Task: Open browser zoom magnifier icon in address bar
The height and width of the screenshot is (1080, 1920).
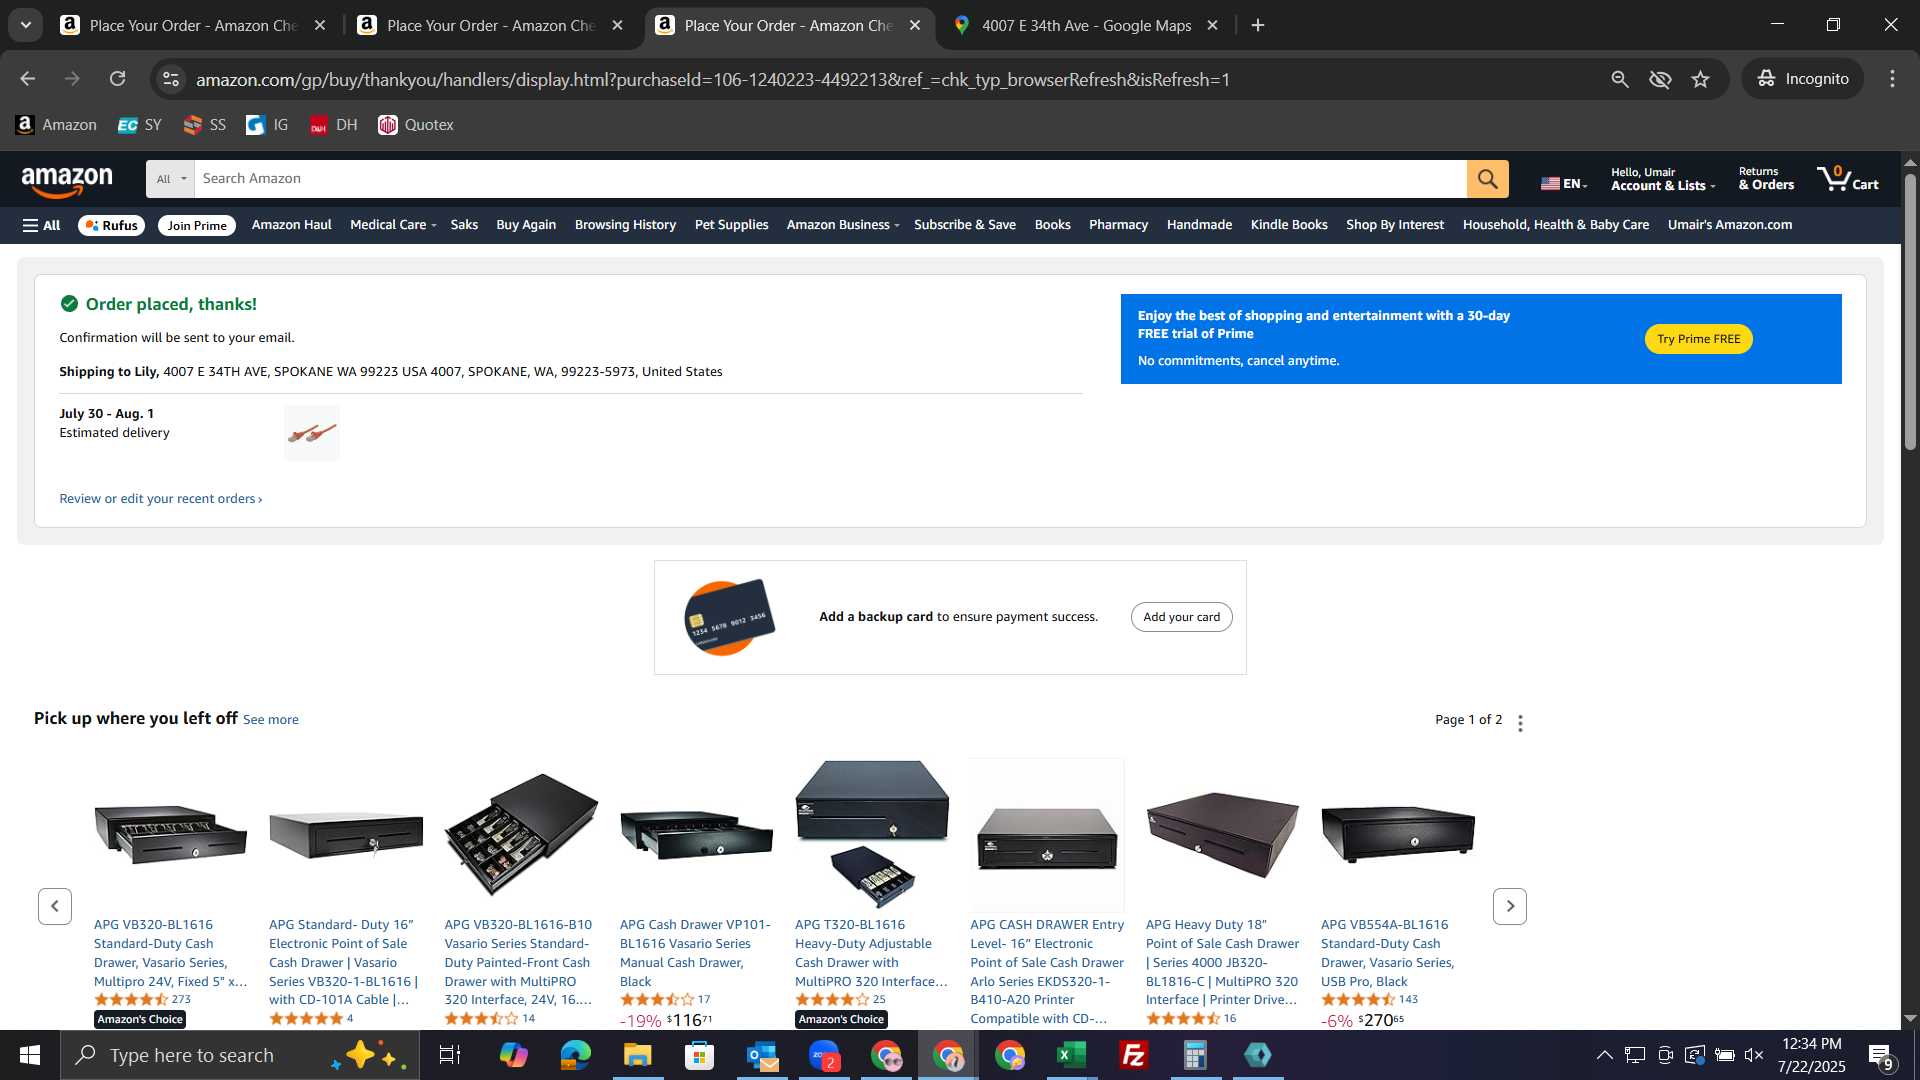Action: pyautogui.click(x=1620, y=79)
